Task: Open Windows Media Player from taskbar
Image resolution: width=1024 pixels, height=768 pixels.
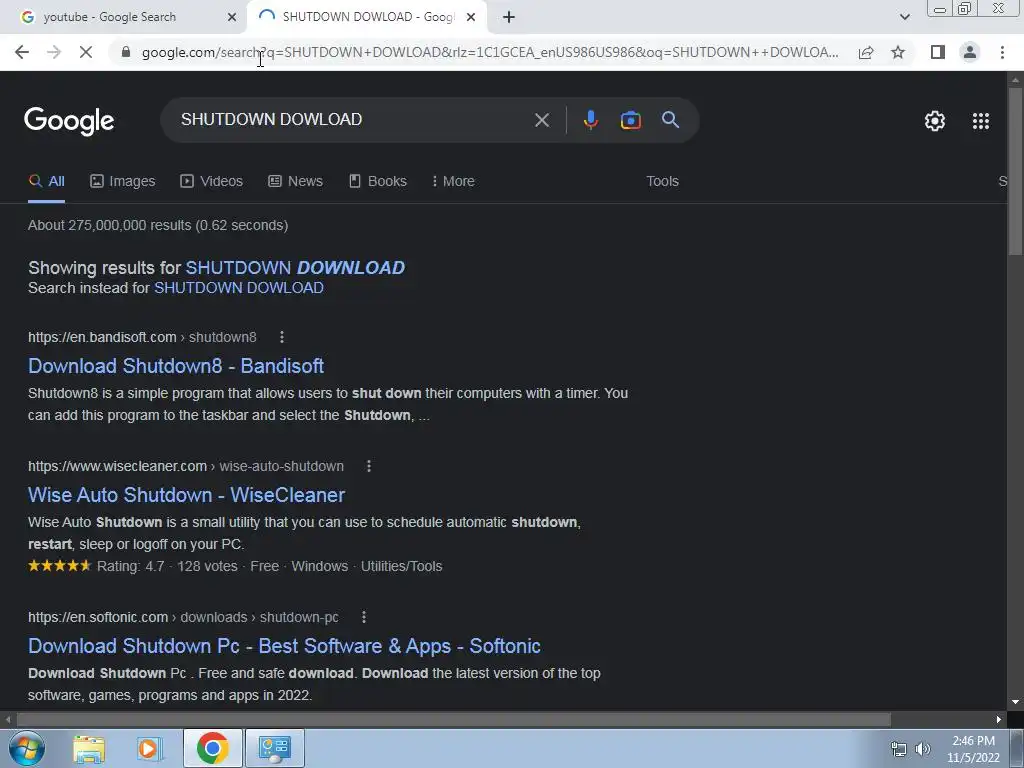Action: pyautogui.click(x=149, y=748)
